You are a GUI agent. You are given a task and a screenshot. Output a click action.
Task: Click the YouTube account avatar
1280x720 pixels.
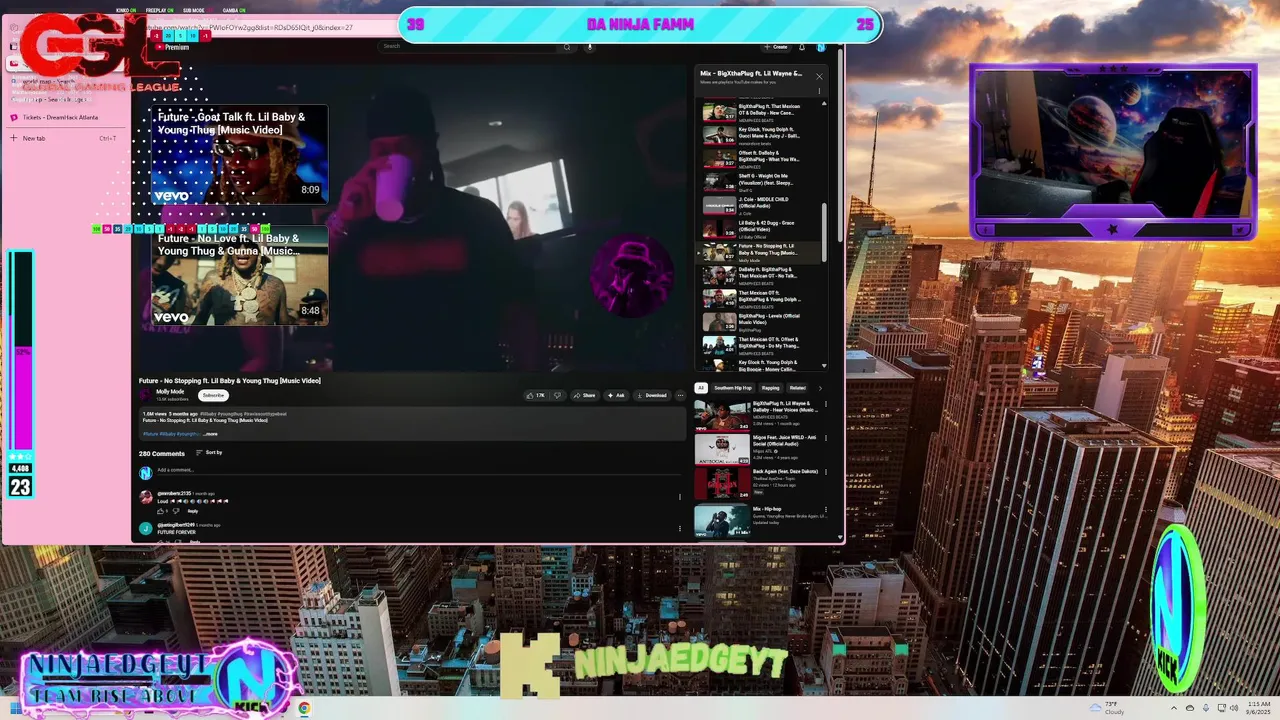(x=820, y=47)
